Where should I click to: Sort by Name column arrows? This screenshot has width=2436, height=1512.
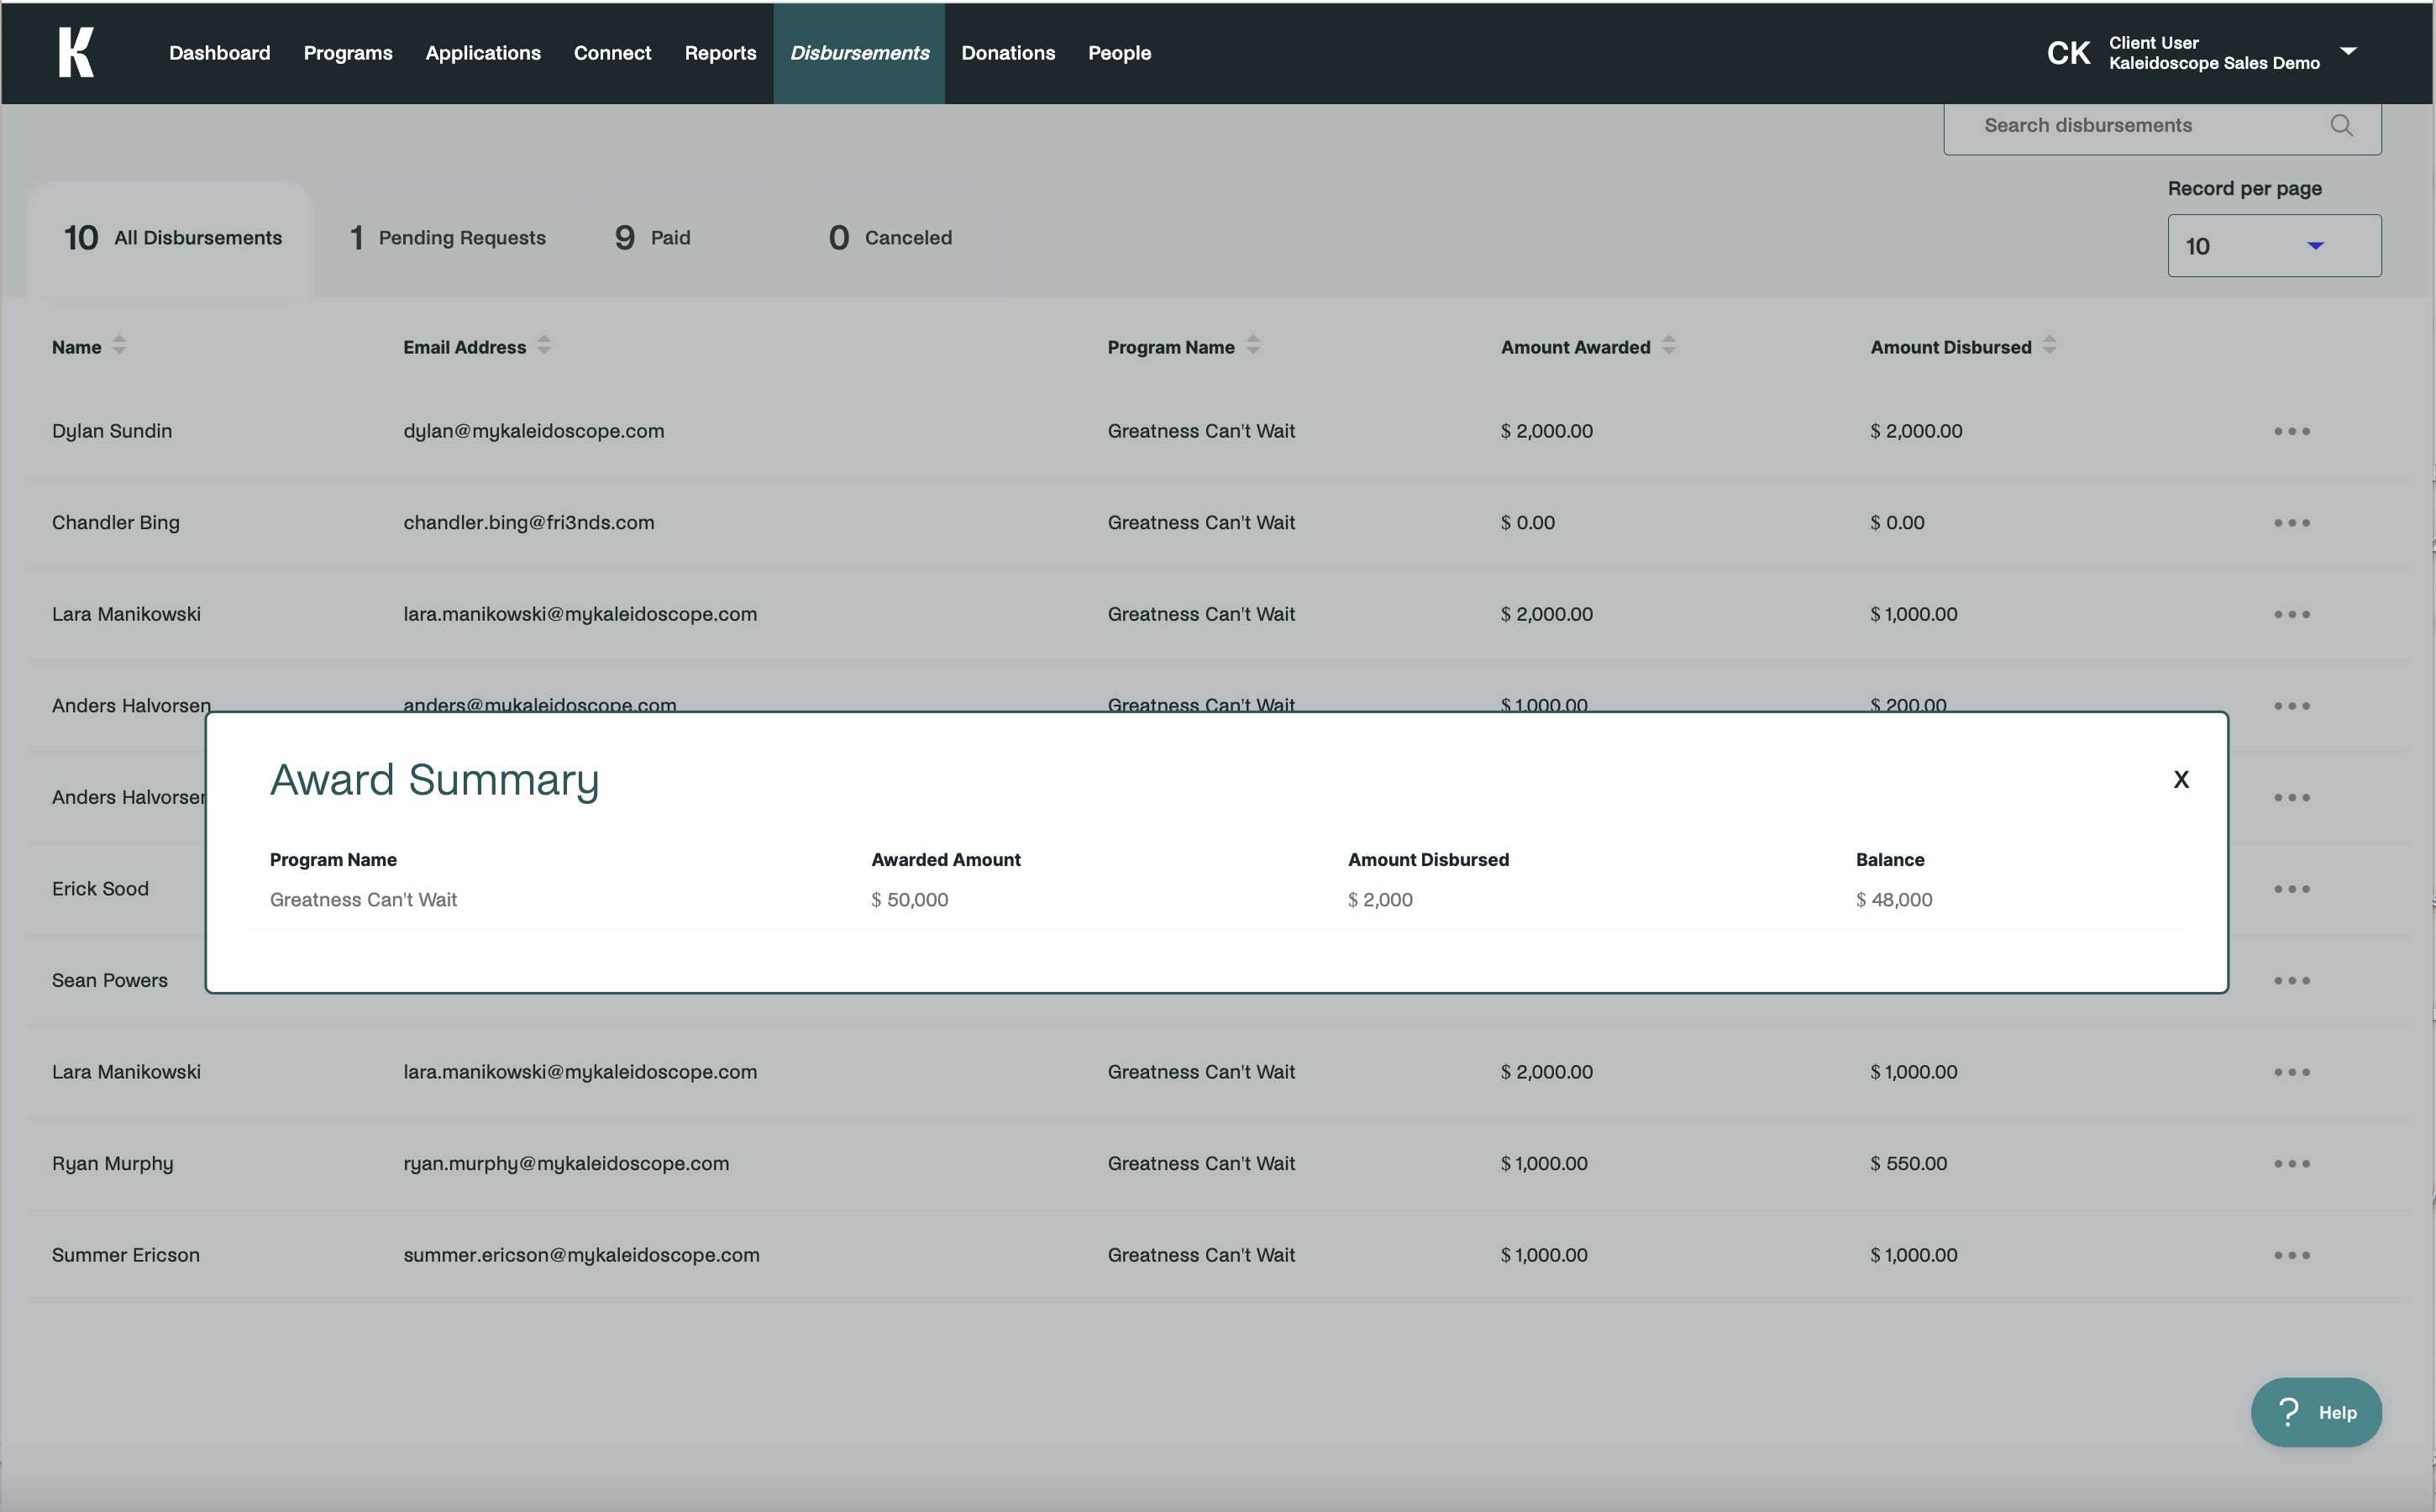119,346
